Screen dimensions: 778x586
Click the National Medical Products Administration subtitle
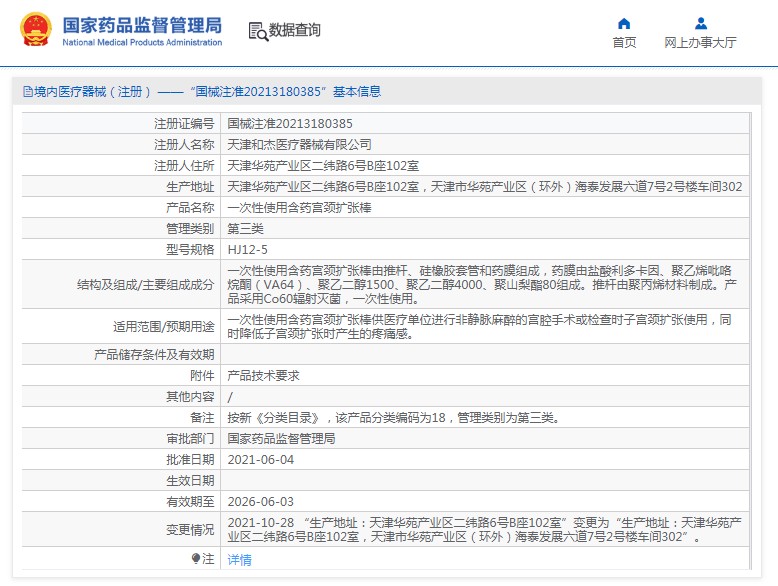[142, 43]
